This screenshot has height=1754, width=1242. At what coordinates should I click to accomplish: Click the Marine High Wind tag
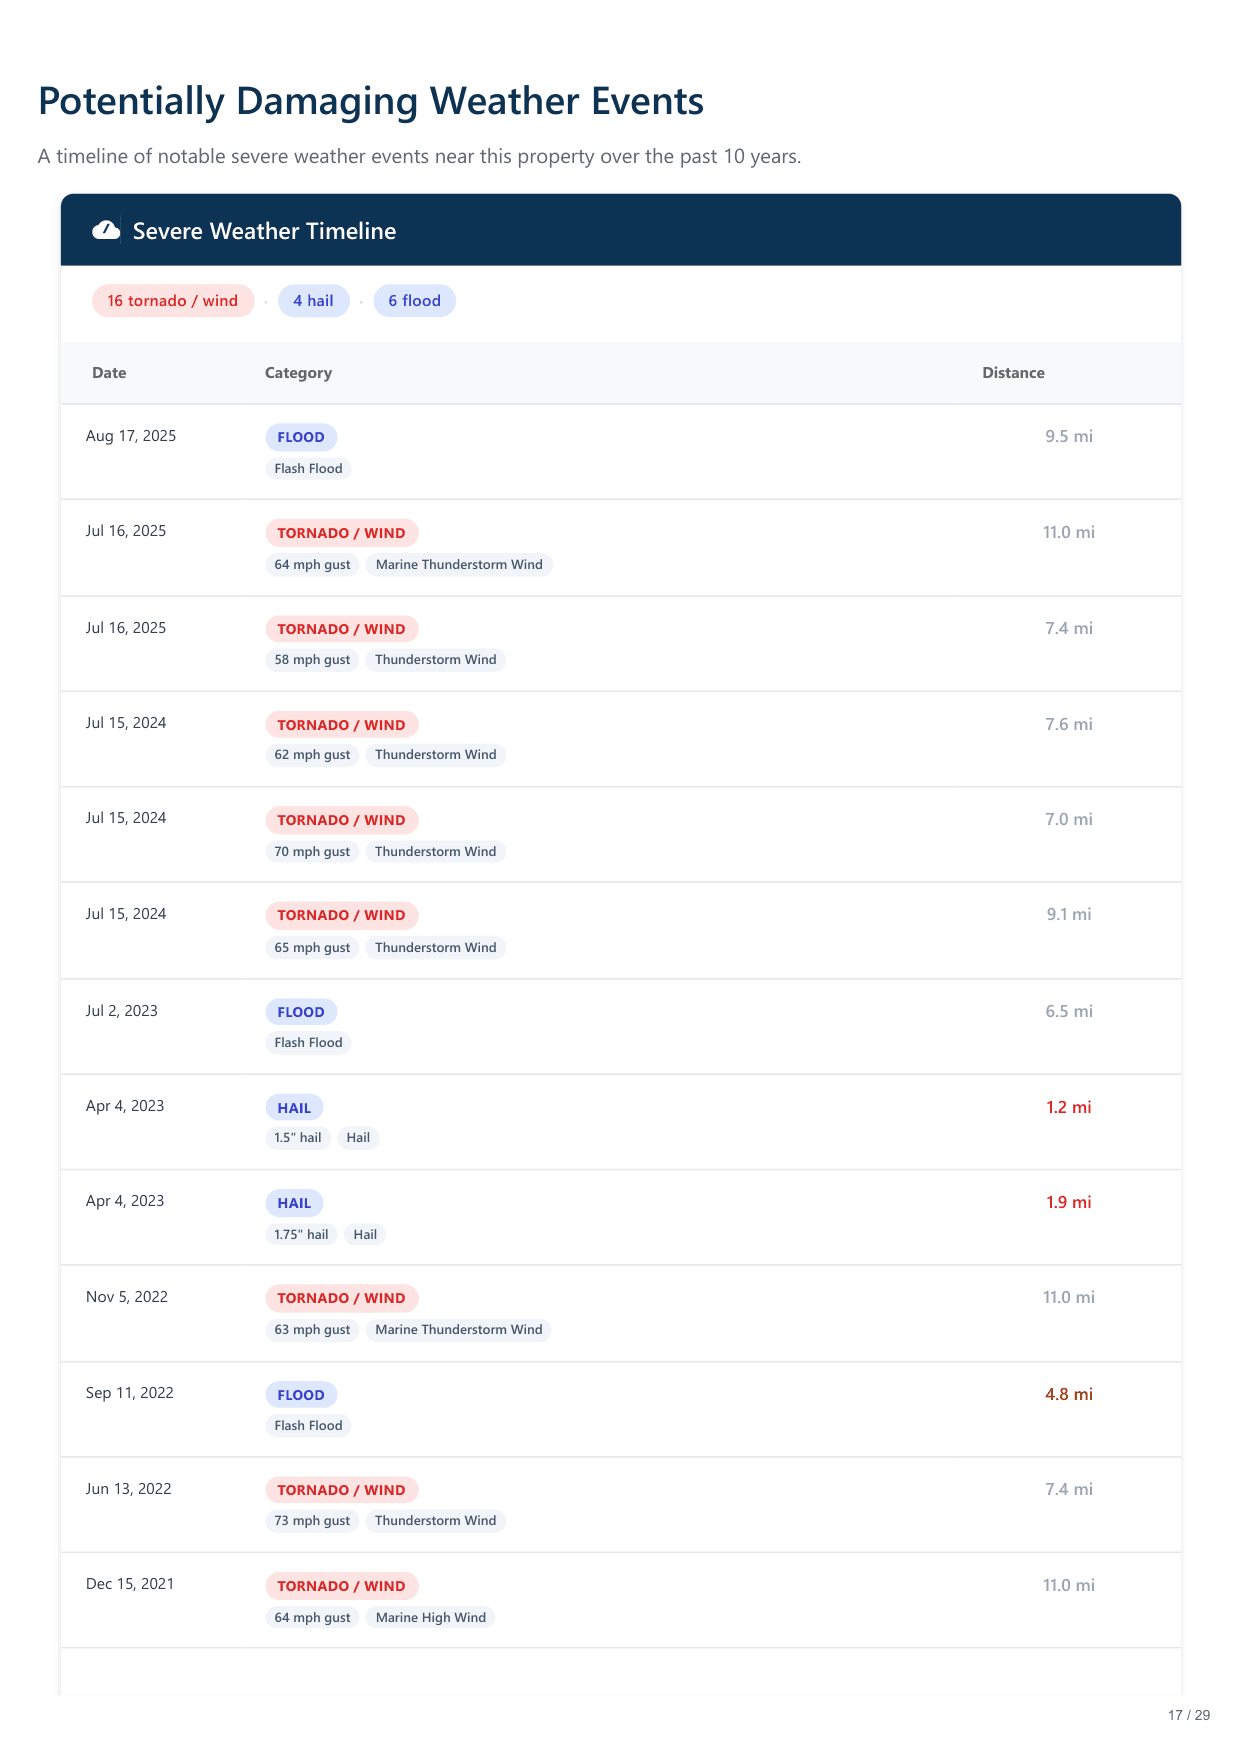coord(430,1618)
